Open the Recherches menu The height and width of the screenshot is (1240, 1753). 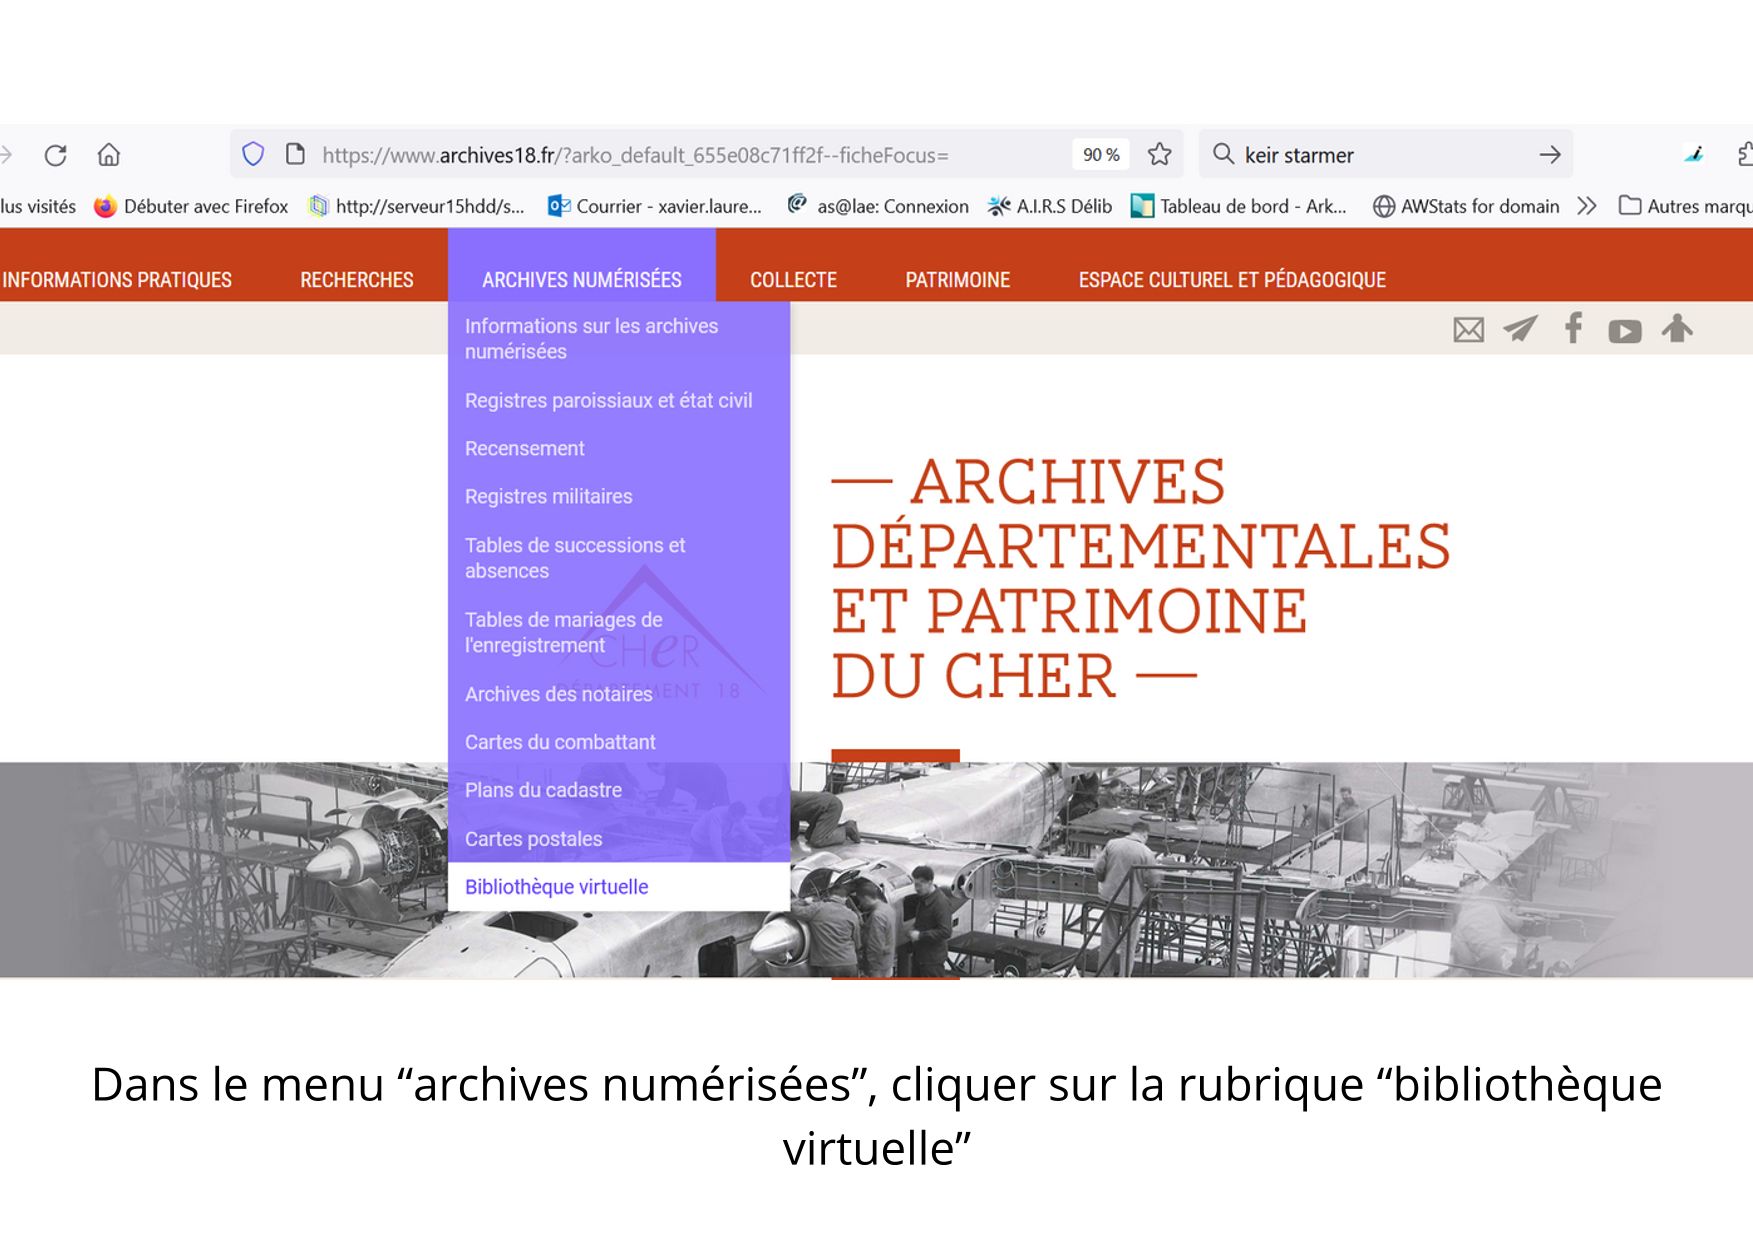[357, 280]
